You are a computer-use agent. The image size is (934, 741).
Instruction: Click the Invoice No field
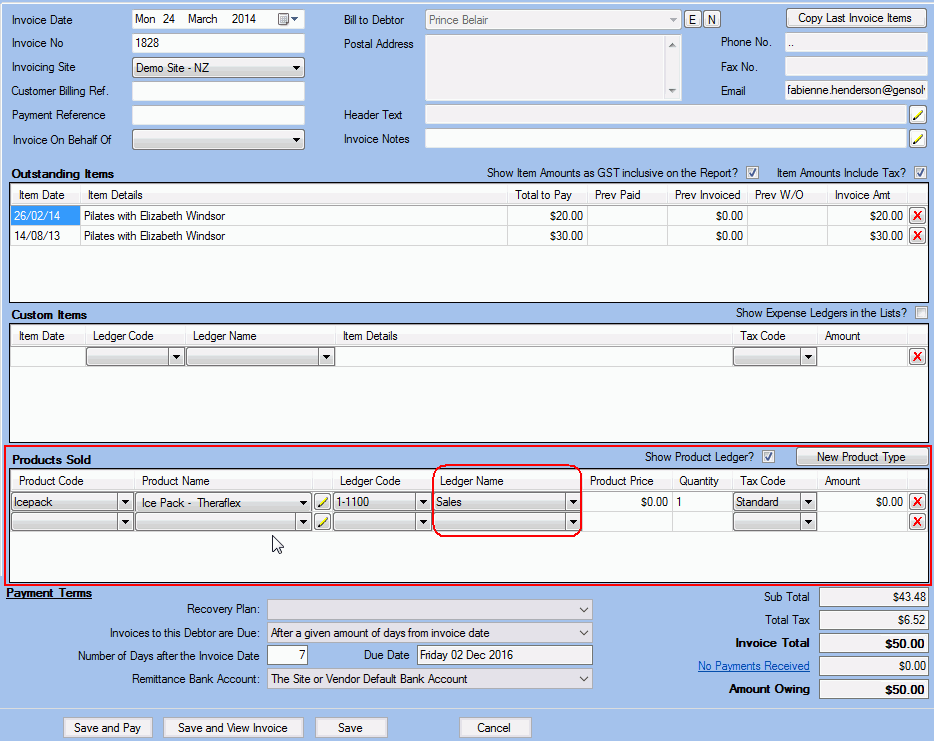tap(218, 43)
